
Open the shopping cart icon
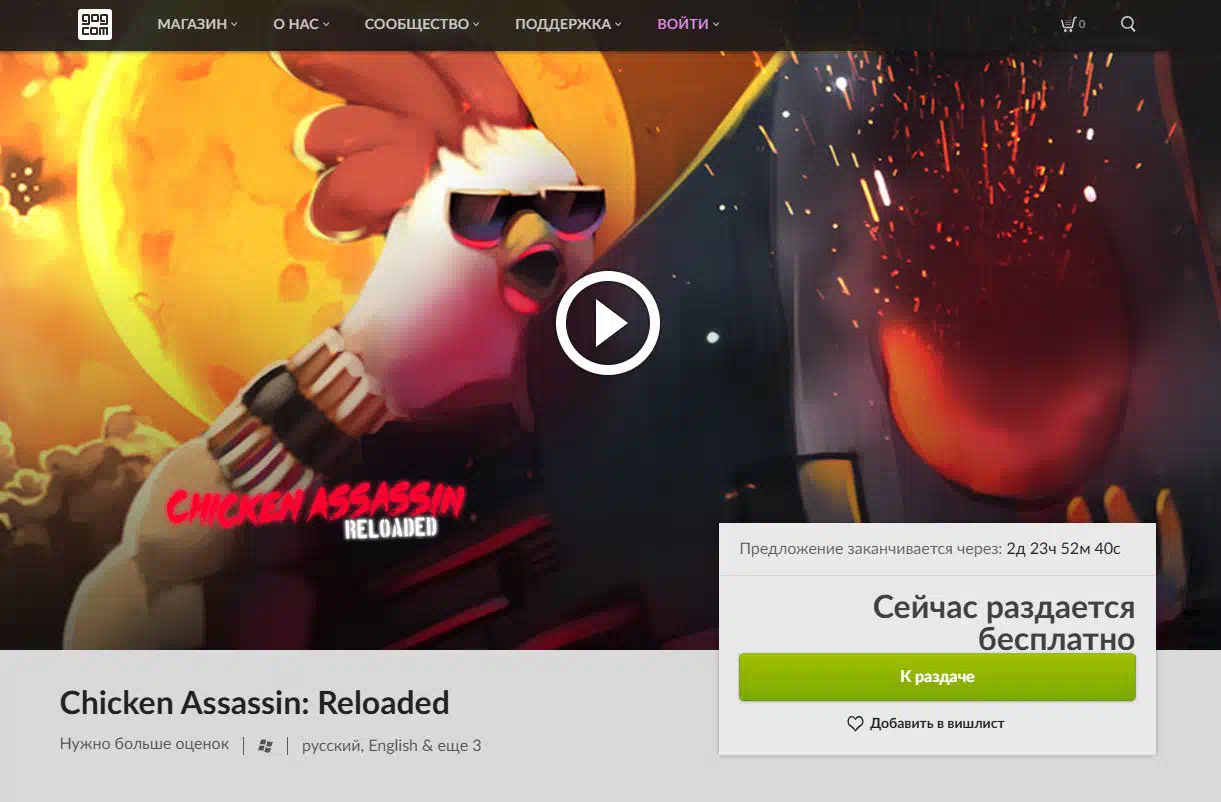point(1068,24)
